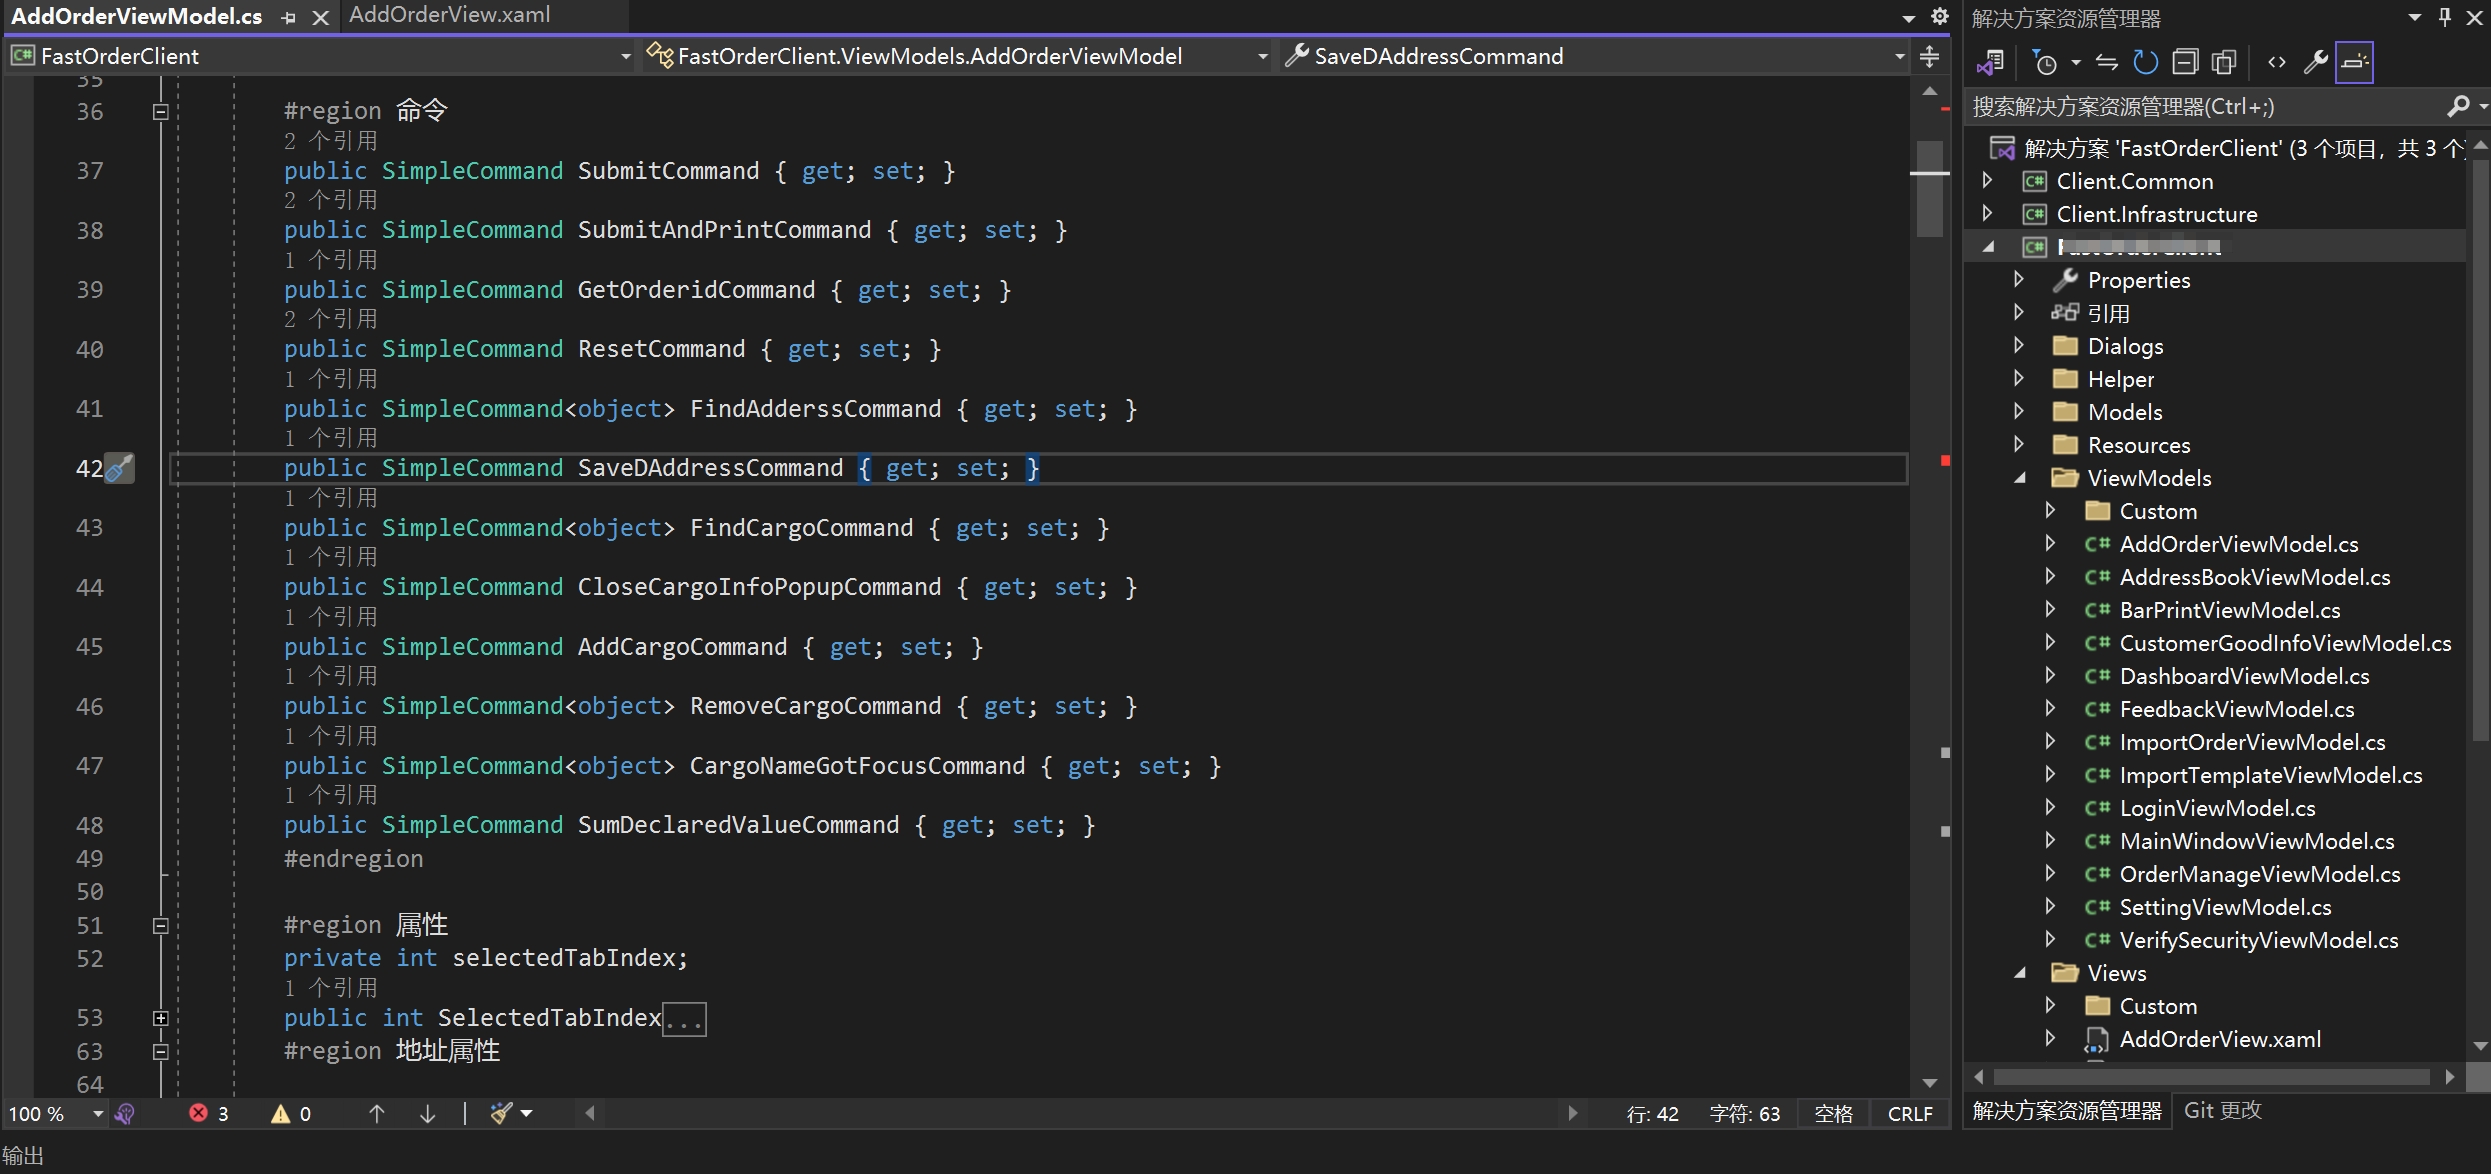Expand the Client.Common project
2491x1174 pixels.
click(1988, 181)
